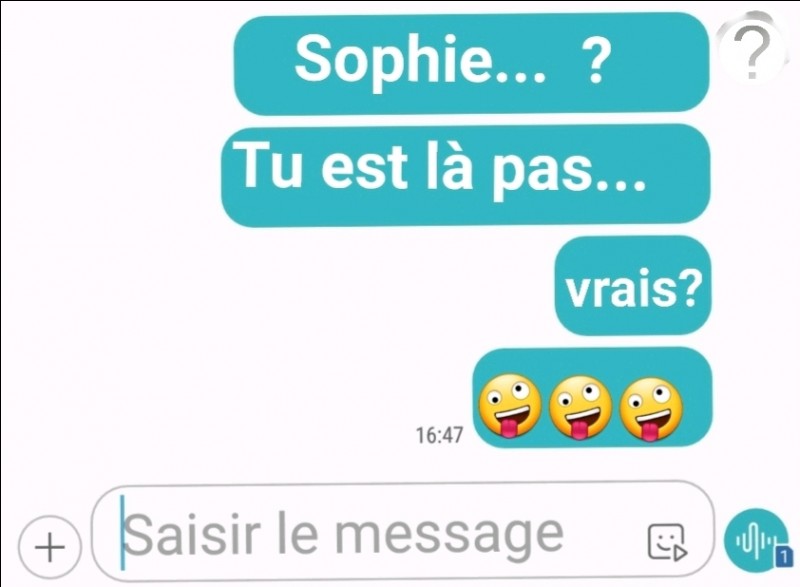The height and width of the screenshot is (587, 800).
Task: Click the question mark after Sophie...
Action: (x=595, y=61)
